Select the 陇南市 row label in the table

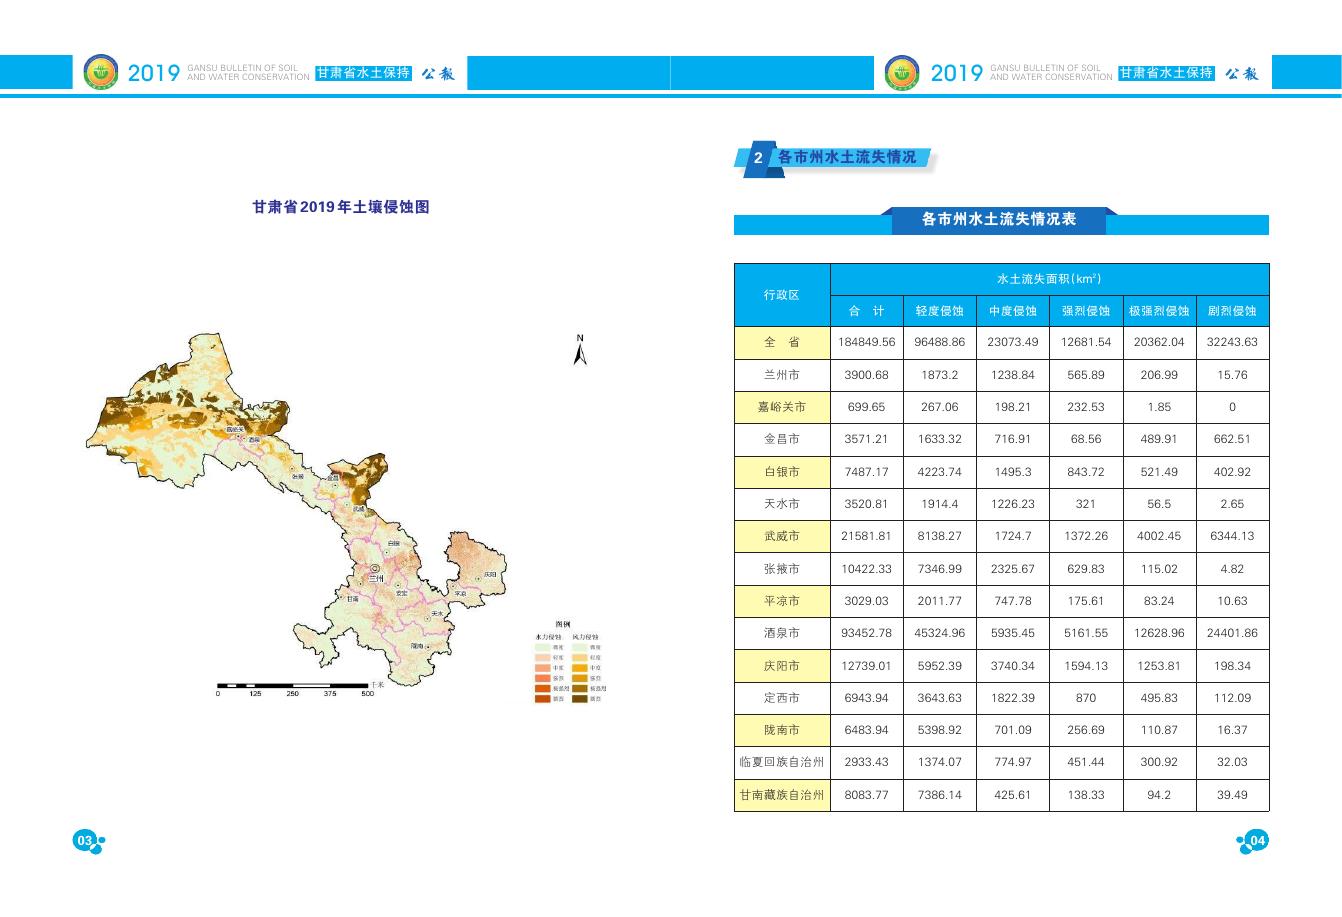click(x=782, y=730)
